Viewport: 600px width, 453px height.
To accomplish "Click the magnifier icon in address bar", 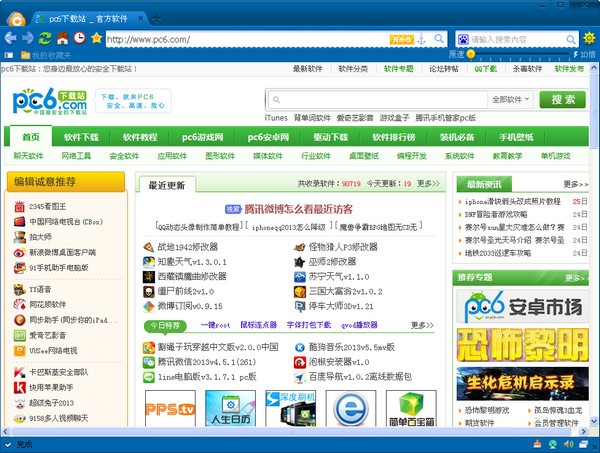I will tap(439, 39).
